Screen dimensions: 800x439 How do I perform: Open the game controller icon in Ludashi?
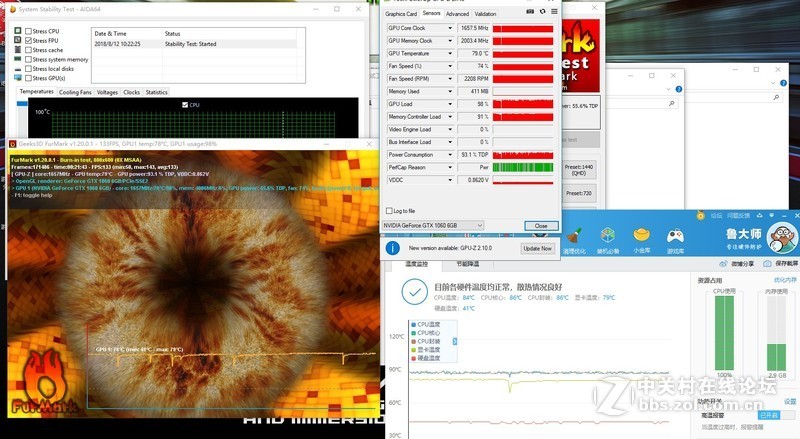676,236
